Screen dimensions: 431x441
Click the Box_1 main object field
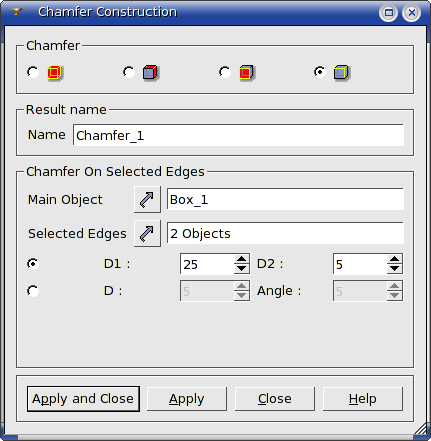tap(285, 199)
